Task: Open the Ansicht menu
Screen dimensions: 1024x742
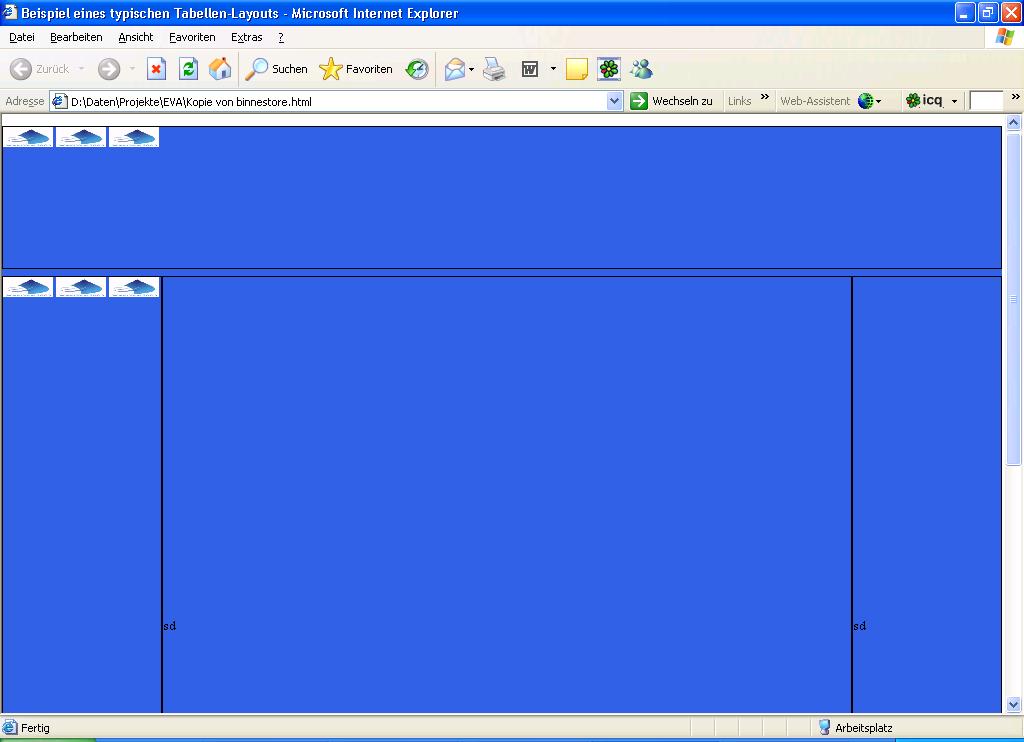Action: pyautogui.click(x=136, y=37)
